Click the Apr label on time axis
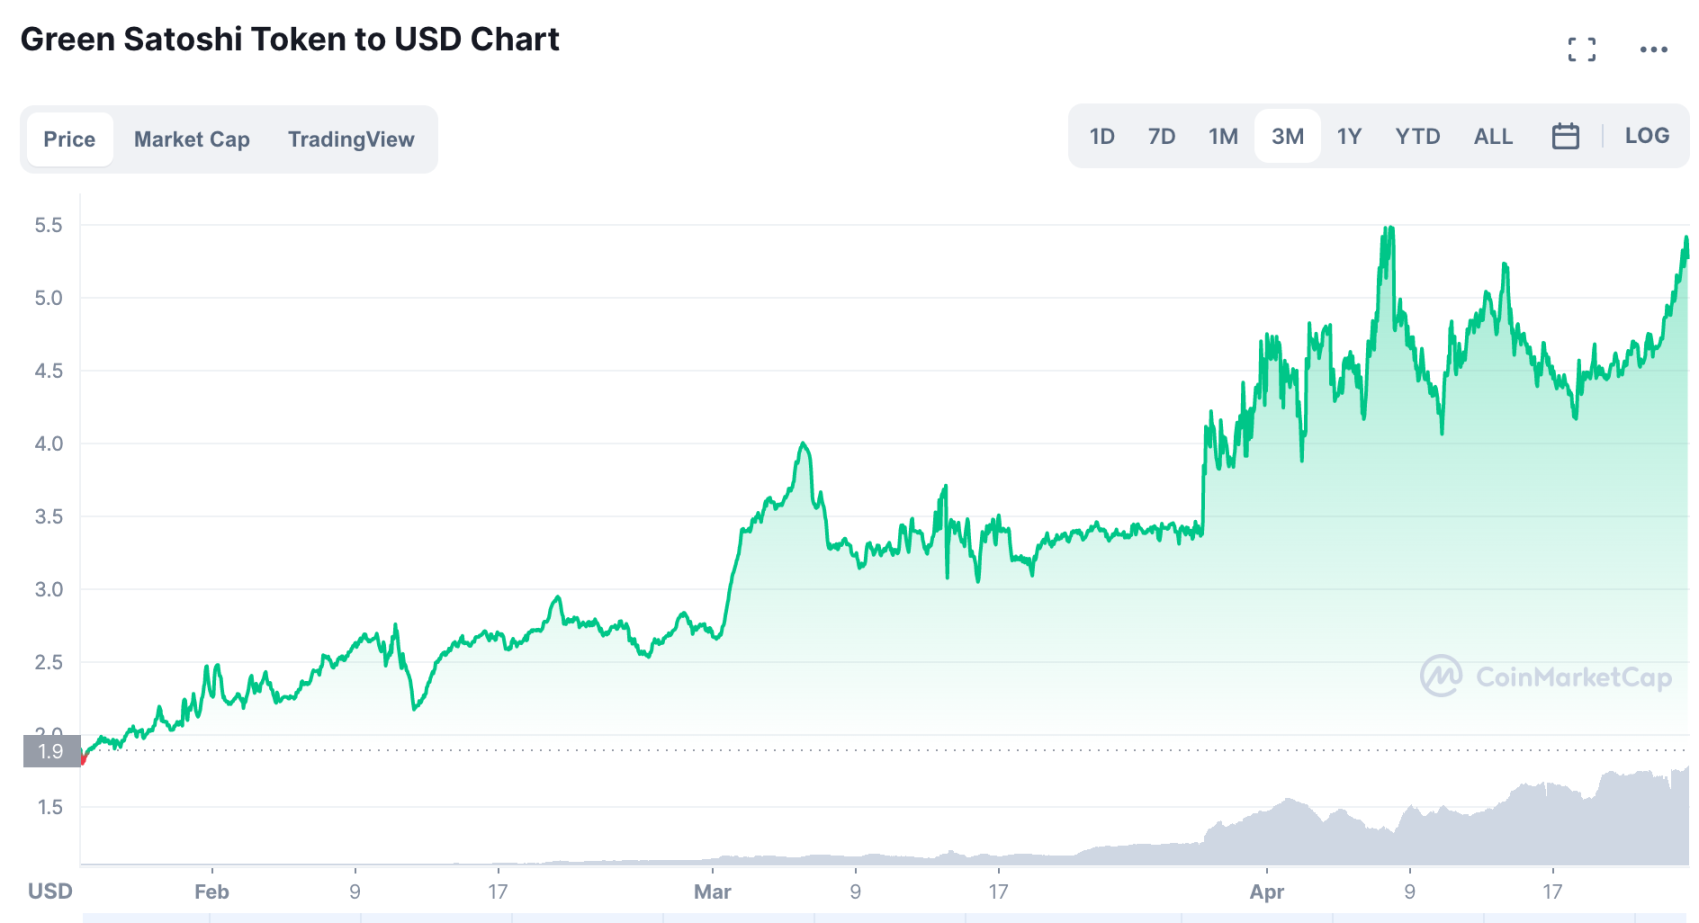Screen dimensions: 1699x923 coord(1266,891)
